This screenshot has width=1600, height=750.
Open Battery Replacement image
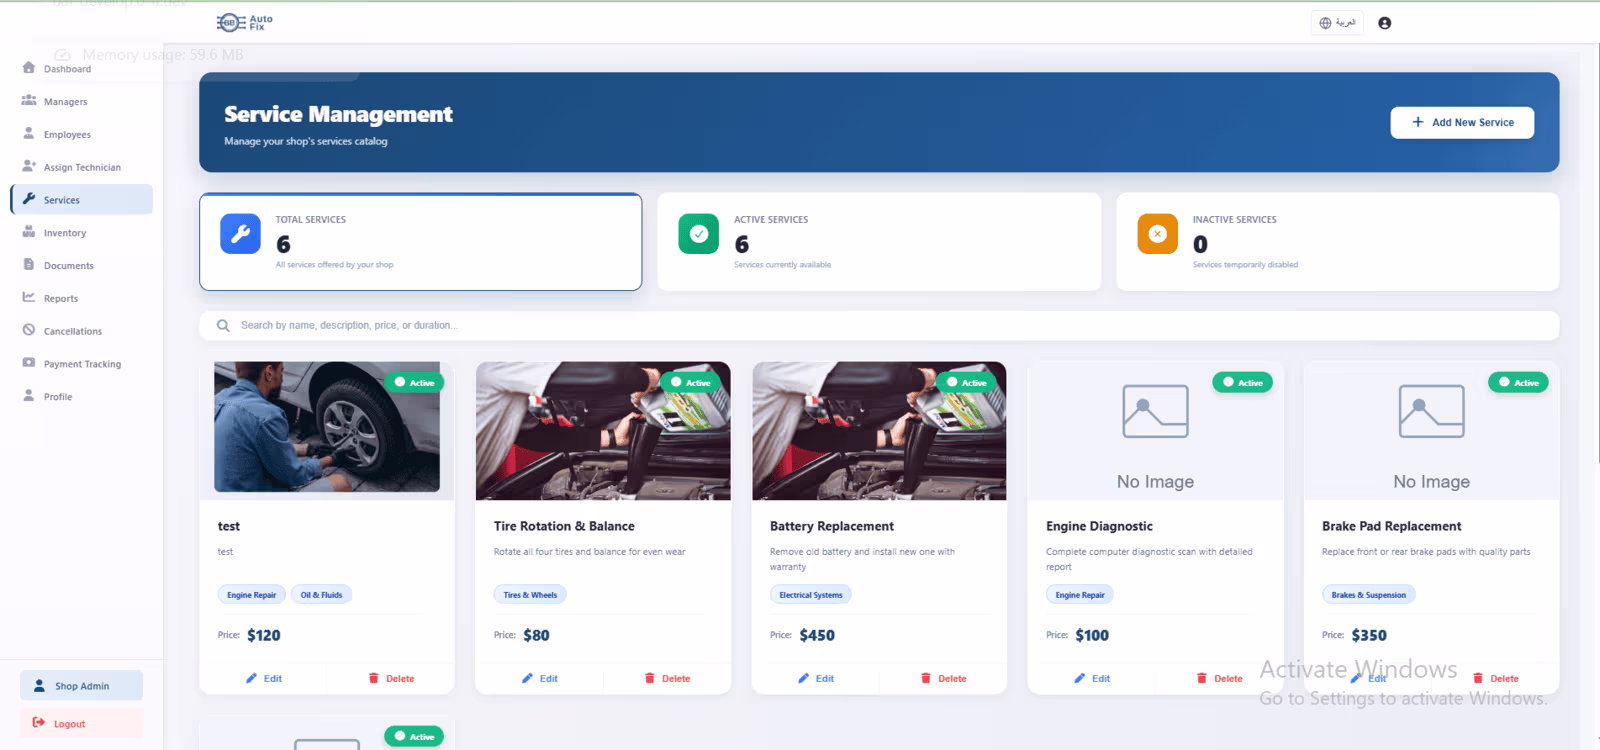879,431
